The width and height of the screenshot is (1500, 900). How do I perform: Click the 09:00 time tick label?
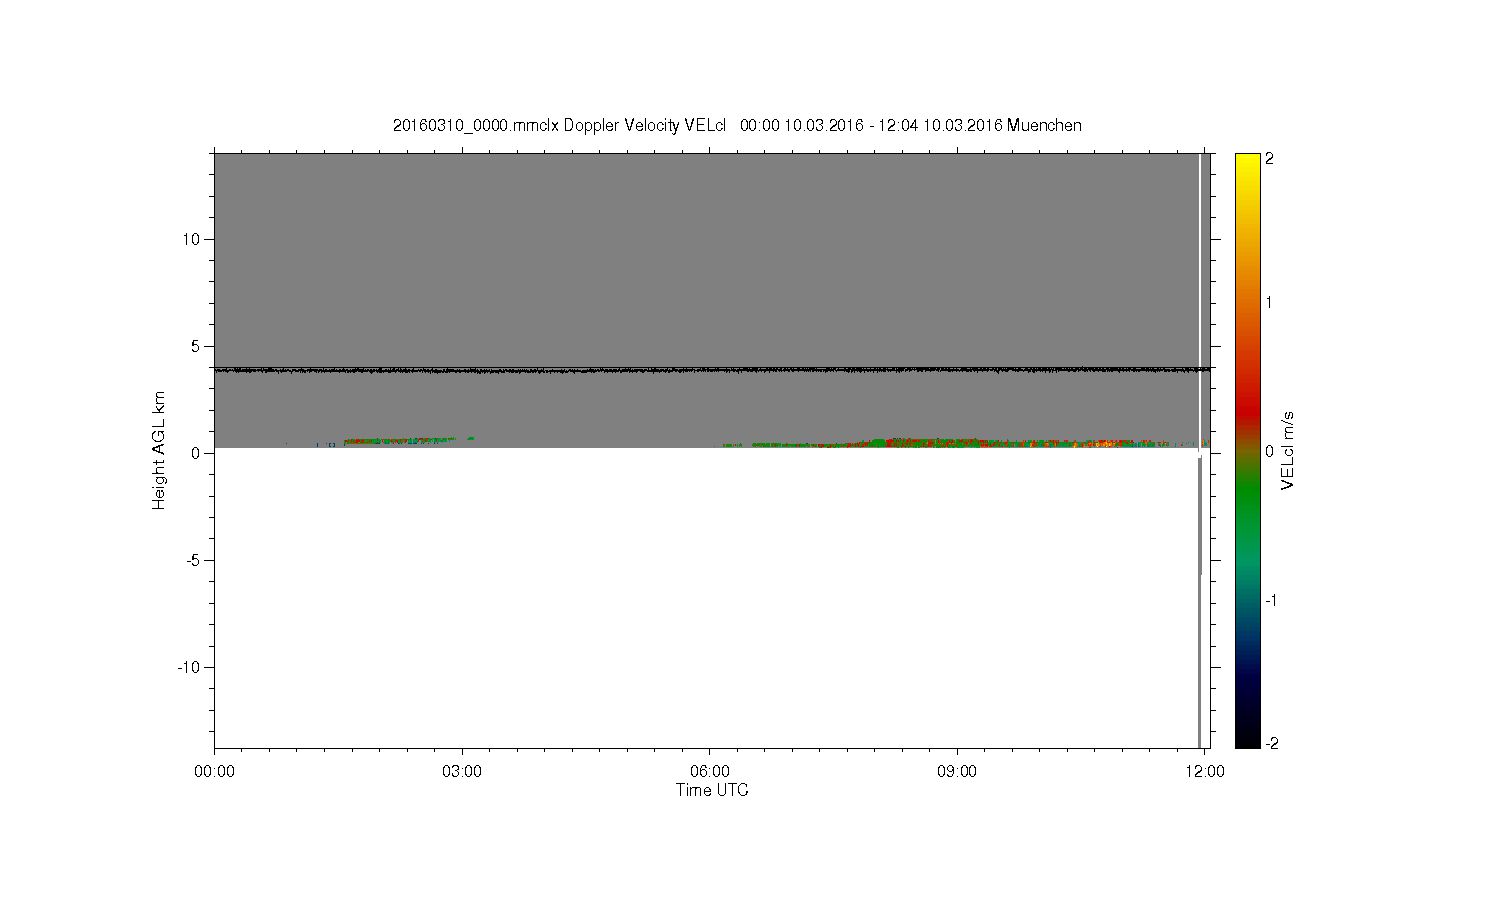[x=957, y=772]
